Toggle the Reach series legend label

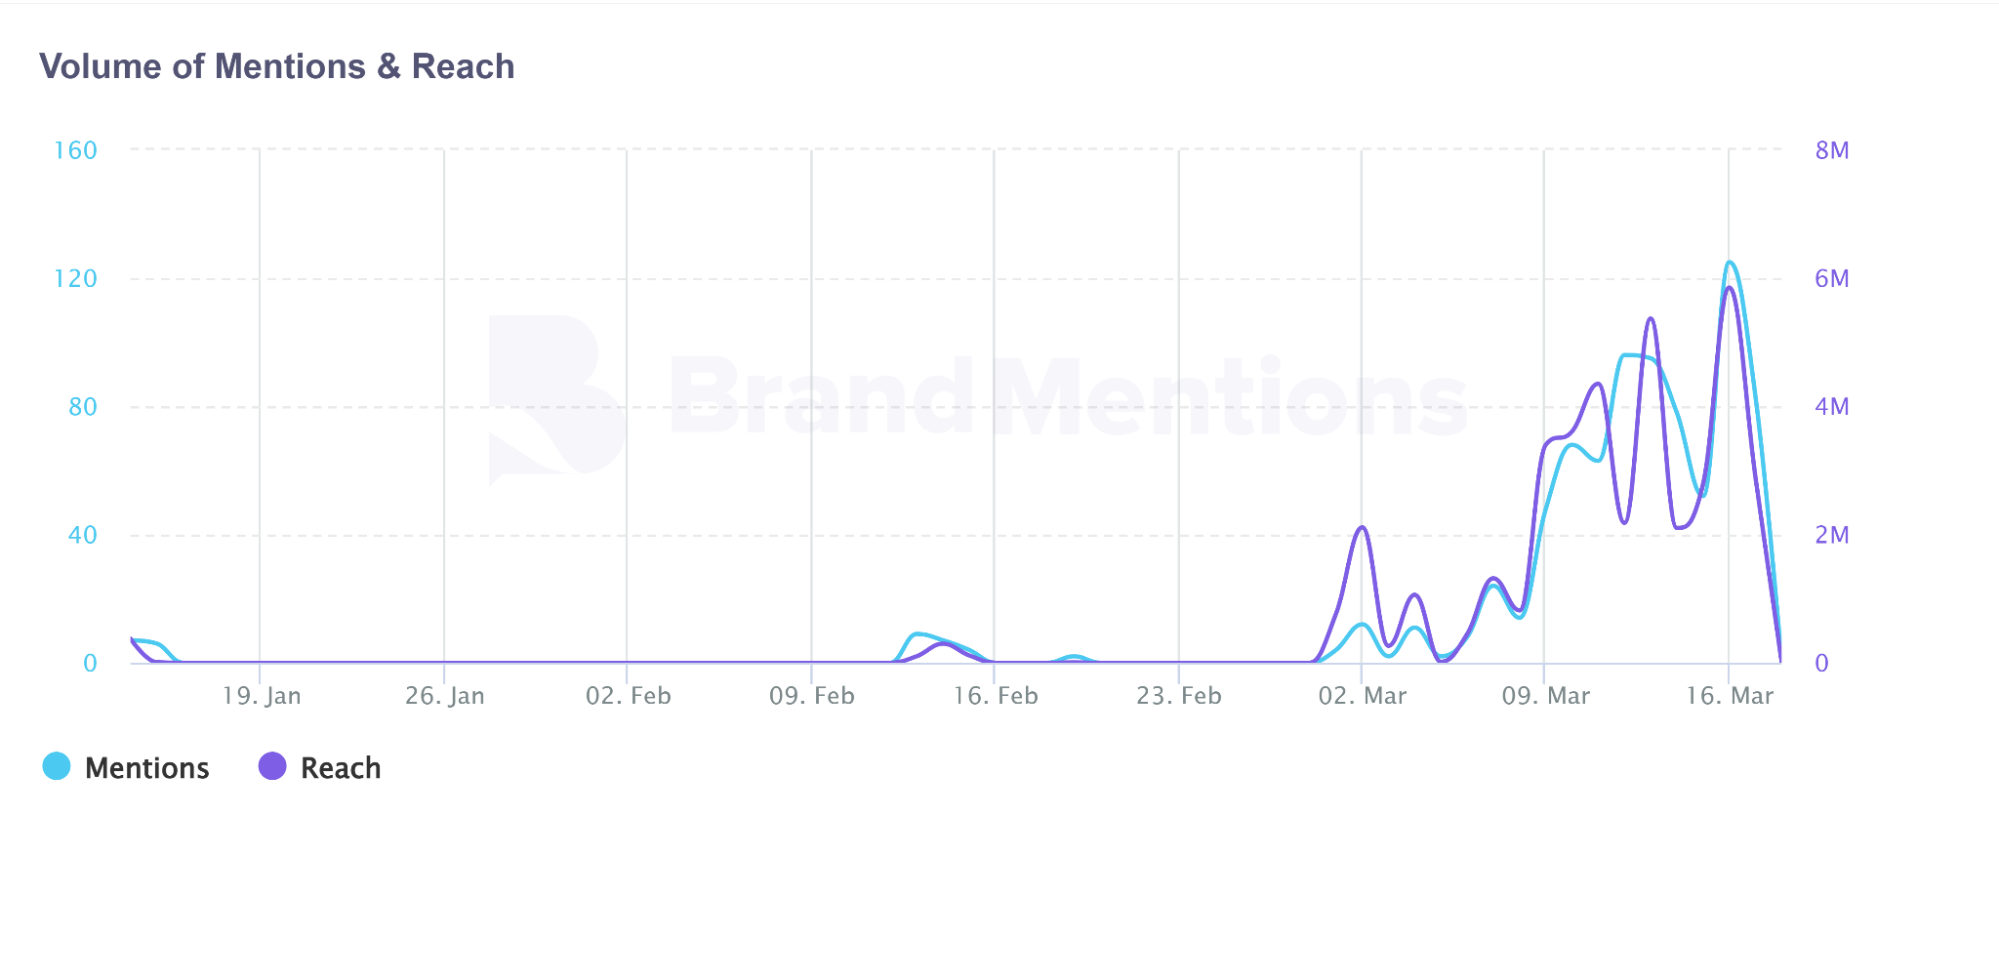[340, 768]
